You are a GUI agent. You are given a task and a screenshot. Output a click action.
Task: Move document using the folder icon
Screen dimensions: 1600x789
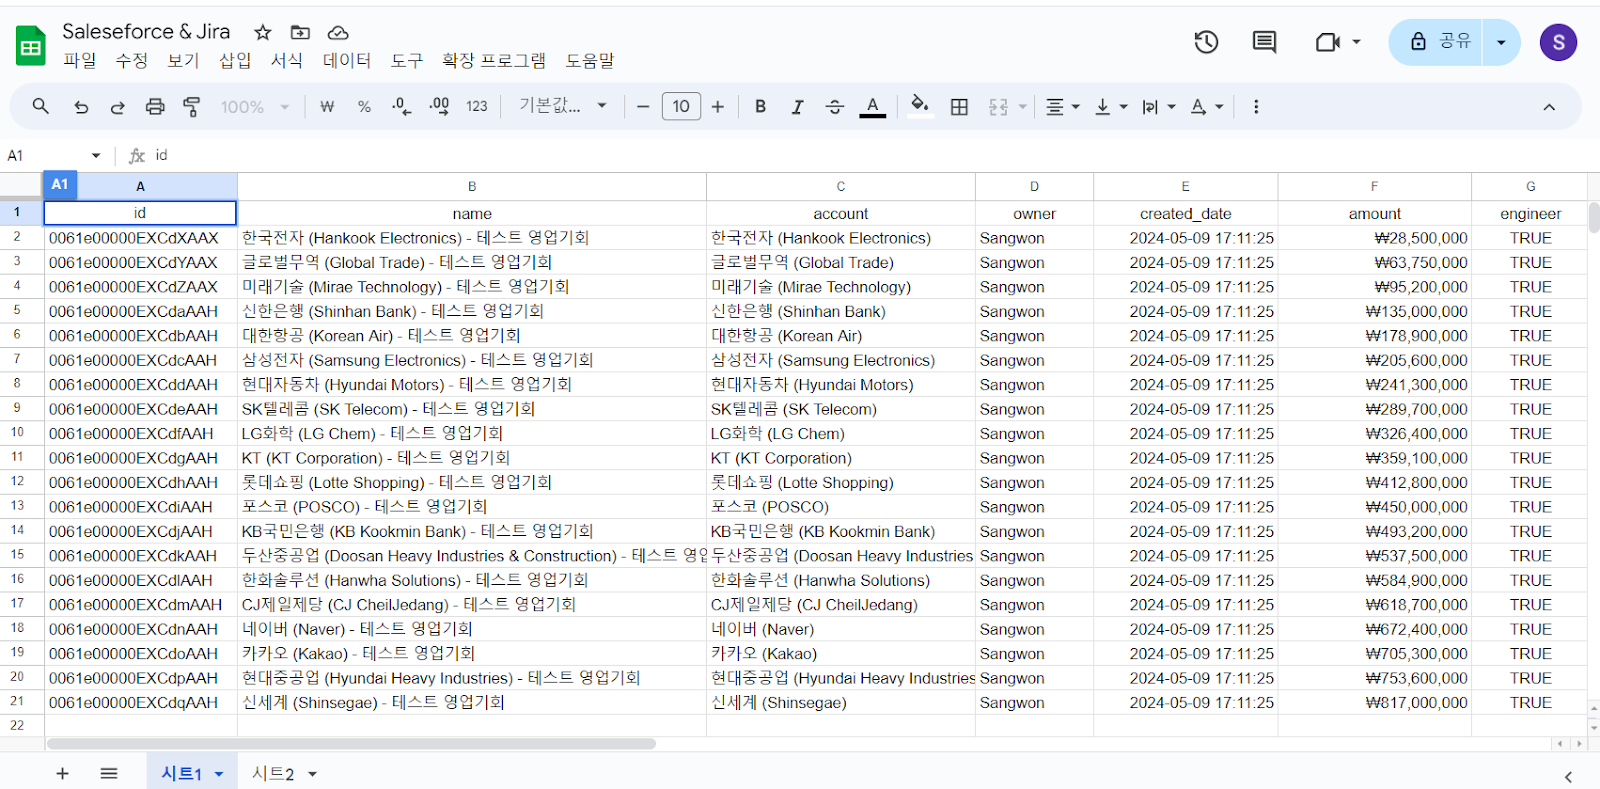[x=300, y=33]
